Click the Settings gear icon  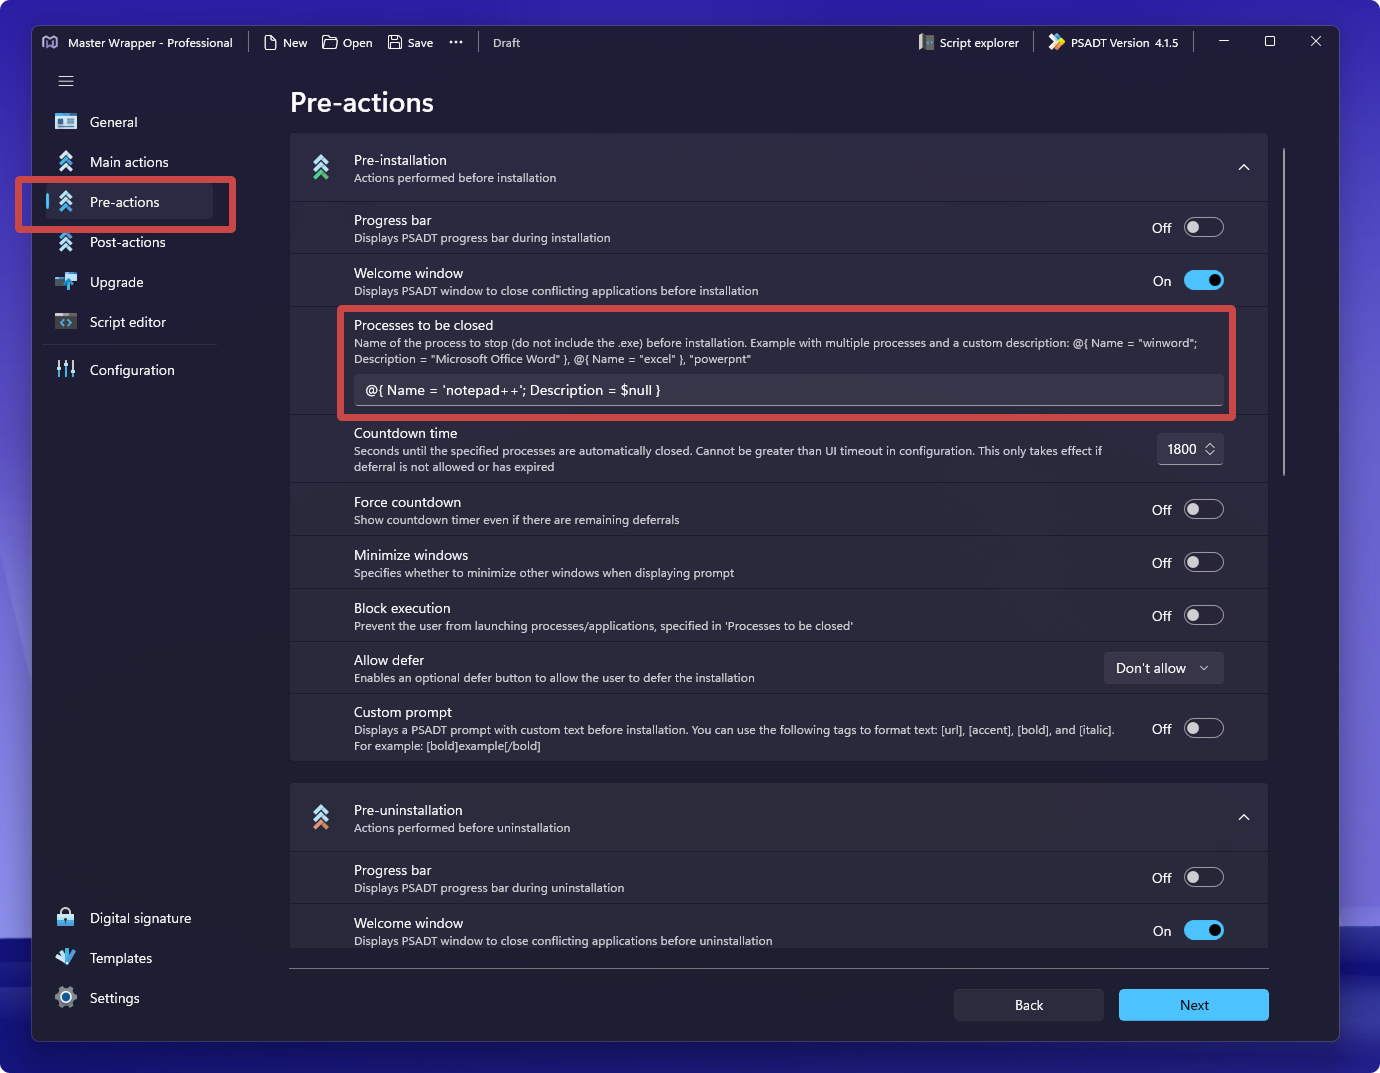coord(66,997)
